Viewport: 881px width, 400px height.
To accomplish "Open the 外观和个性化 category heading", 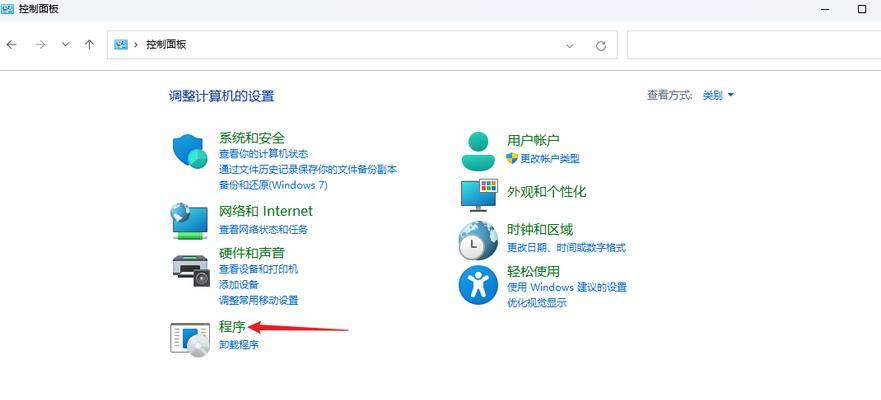I will [547, 192].
